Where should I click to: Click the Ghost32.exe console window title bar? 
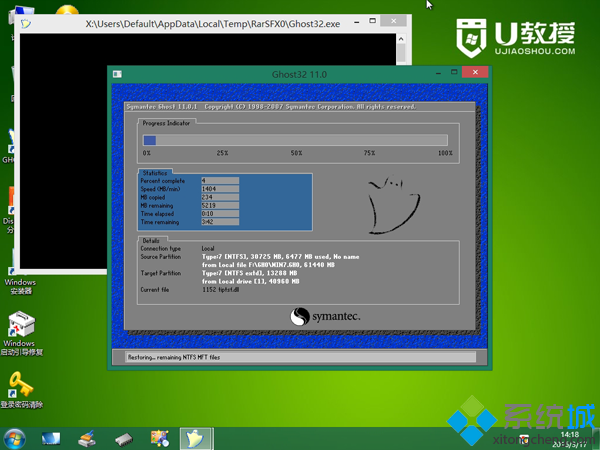click(x=200, y=20)
